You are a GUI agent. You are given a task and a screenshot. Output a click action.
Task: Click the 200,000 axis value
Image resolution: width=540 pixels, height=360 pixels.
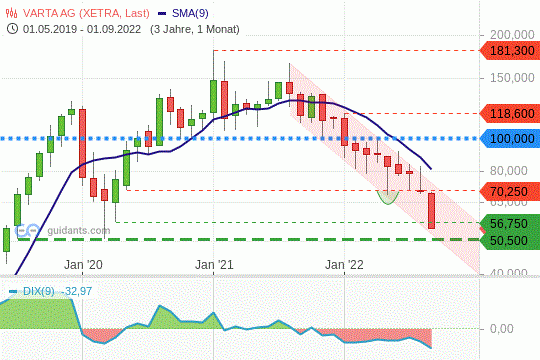click(x=512, y=34)
